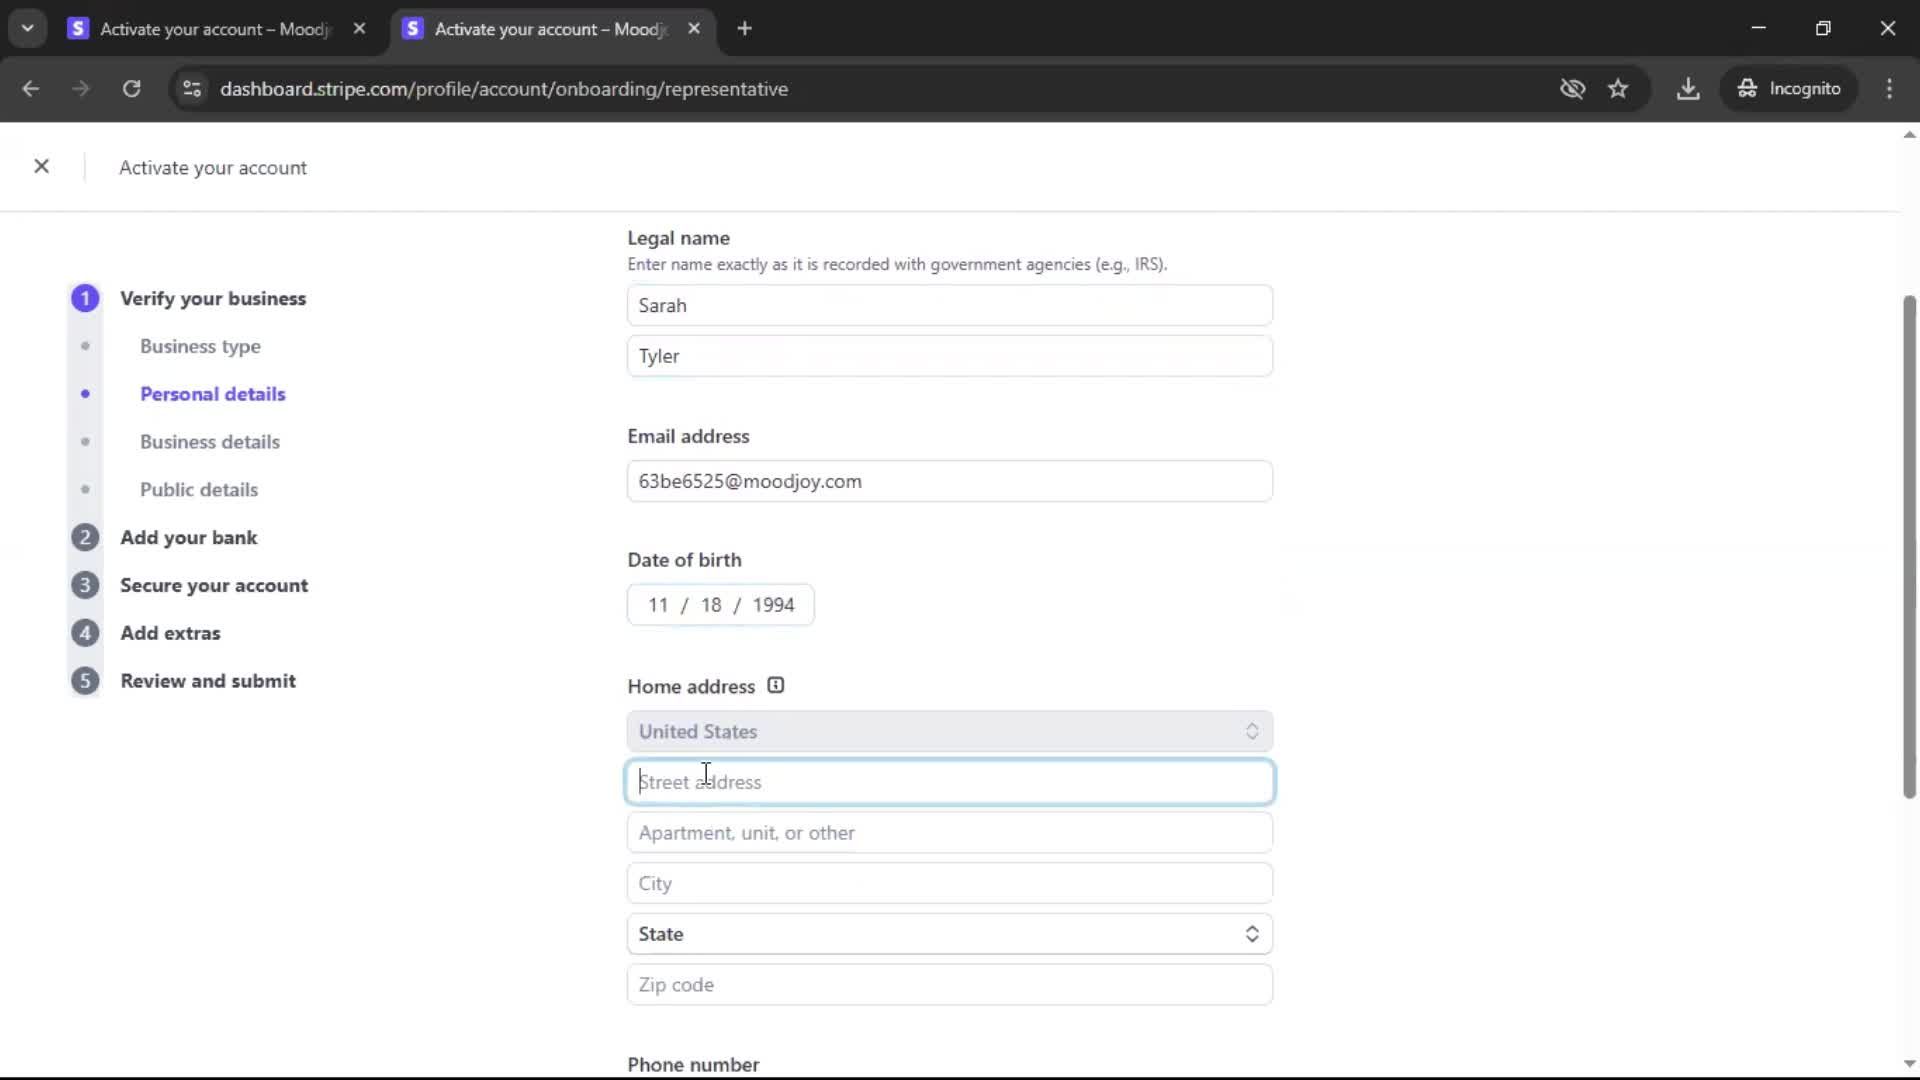Click the Home address info icon
This screenshot has height=1080, width=1920.
(775, 686)
